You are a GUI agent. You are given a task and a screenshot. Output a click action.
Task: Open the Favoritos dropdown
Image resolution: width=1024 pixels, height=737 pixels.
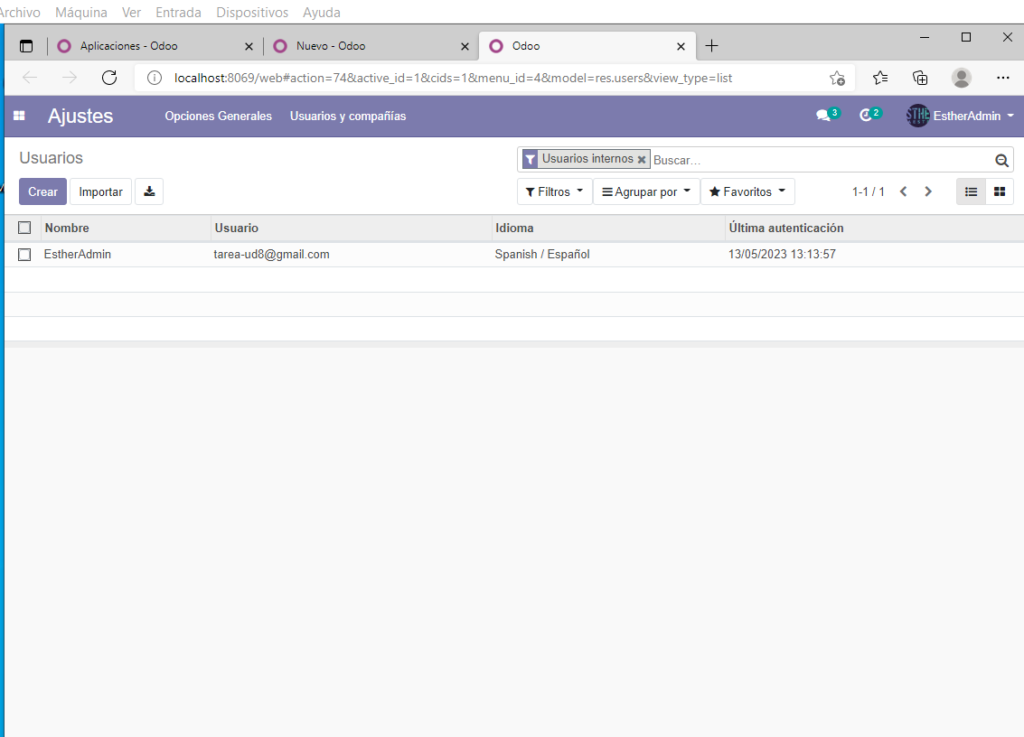coord(747,192)
